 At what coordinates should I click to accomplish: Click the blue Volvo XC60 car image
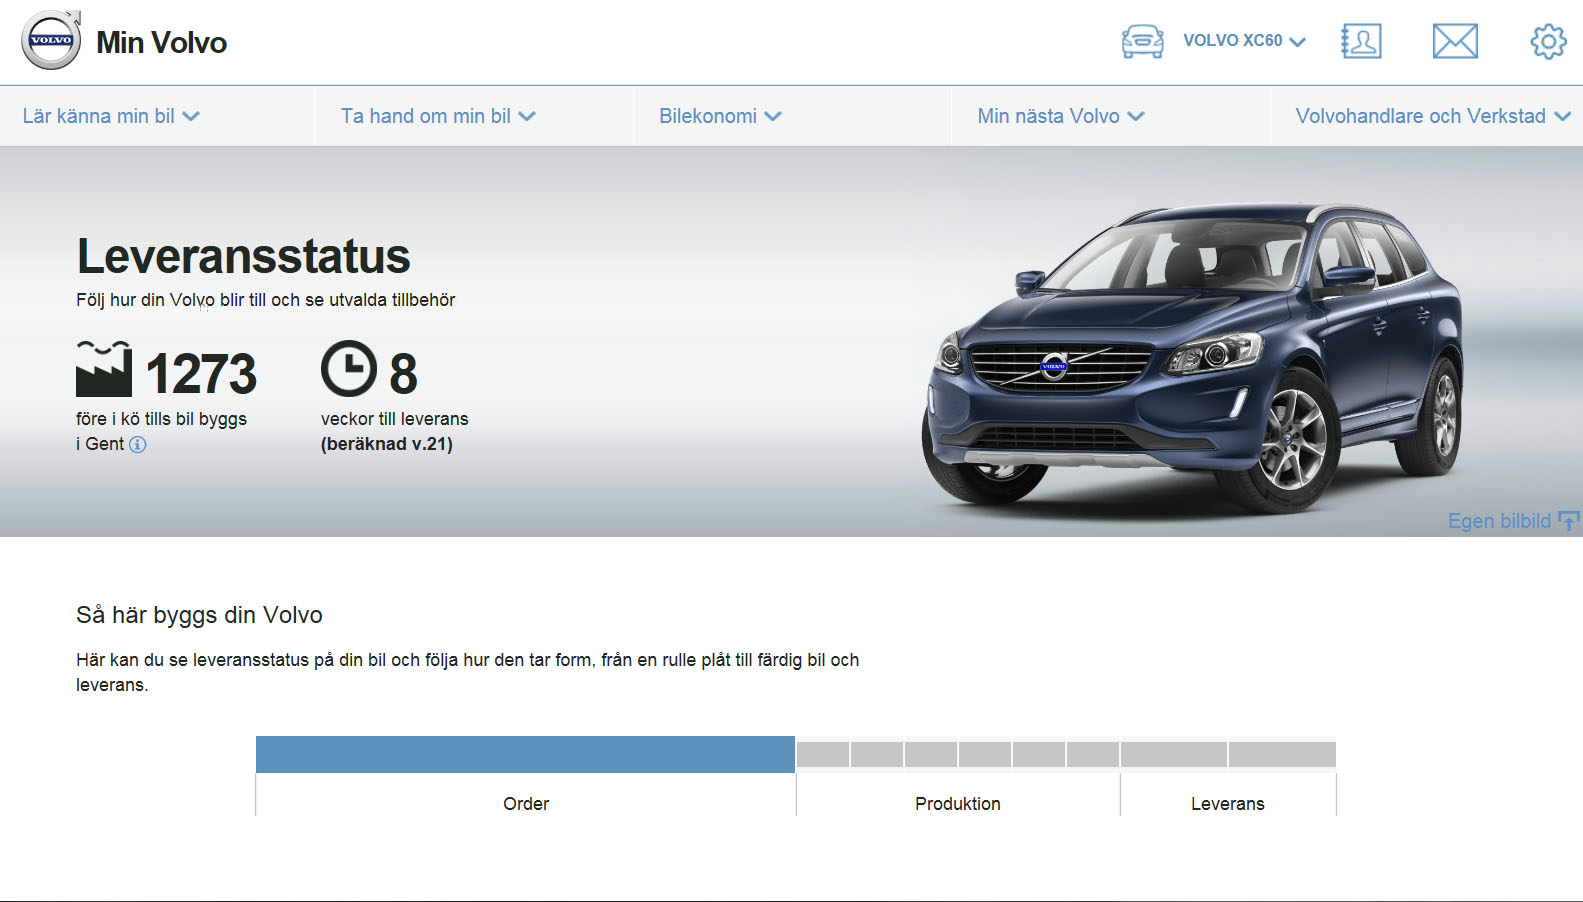click(x=1190, y=360)
